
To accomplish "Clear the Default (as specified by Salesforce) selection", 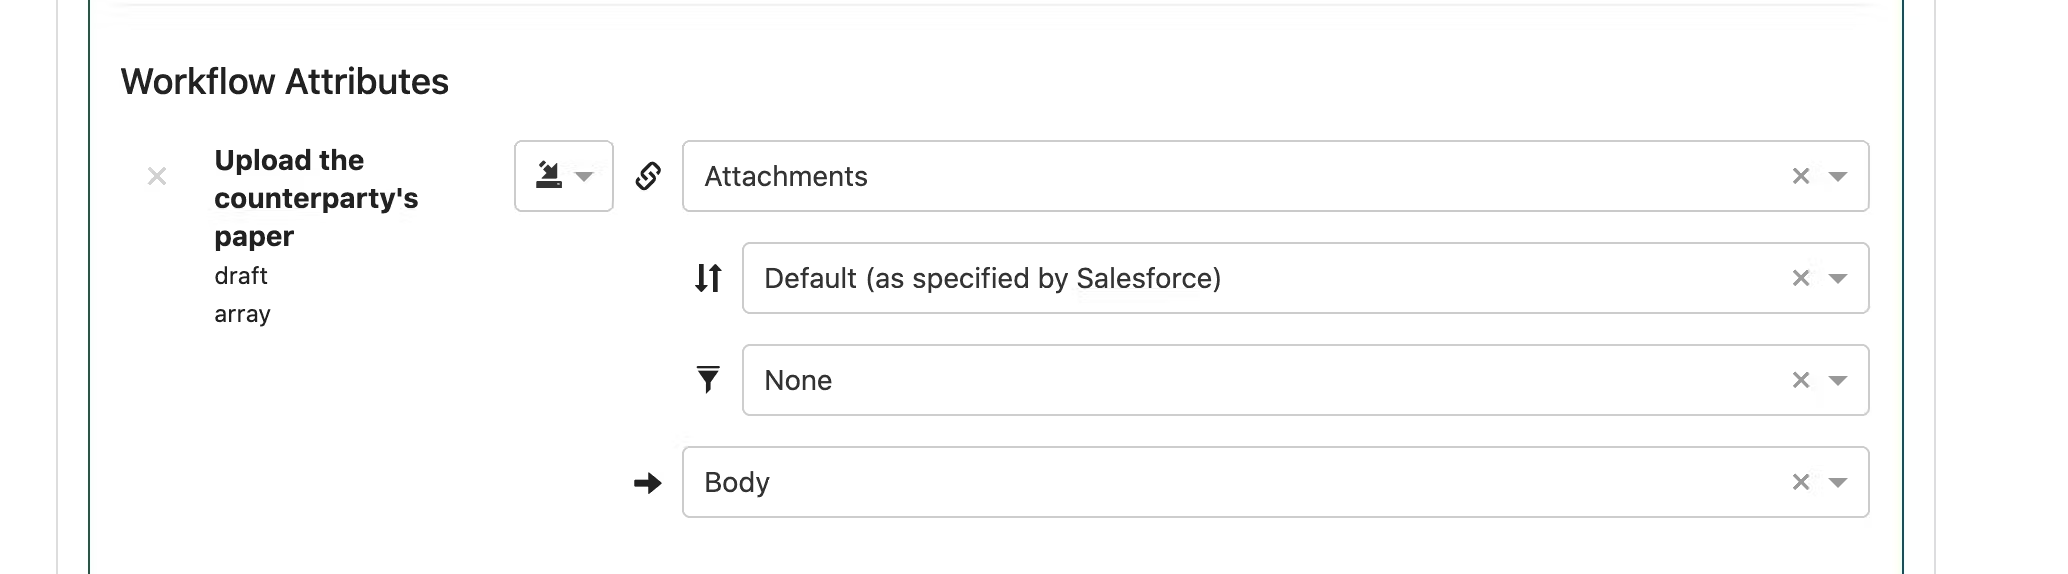I will pyautogui.click(x=1801, y=278).
